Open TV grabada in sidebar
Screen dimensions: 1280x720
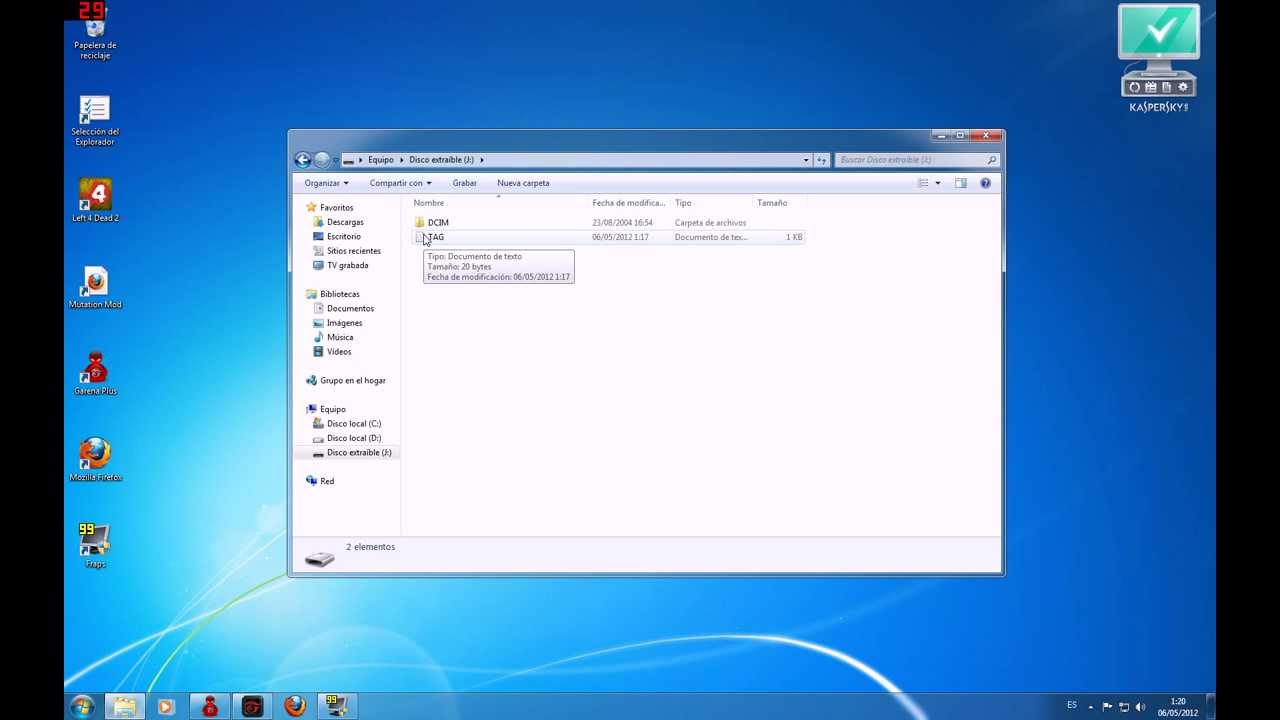[347, 265]
